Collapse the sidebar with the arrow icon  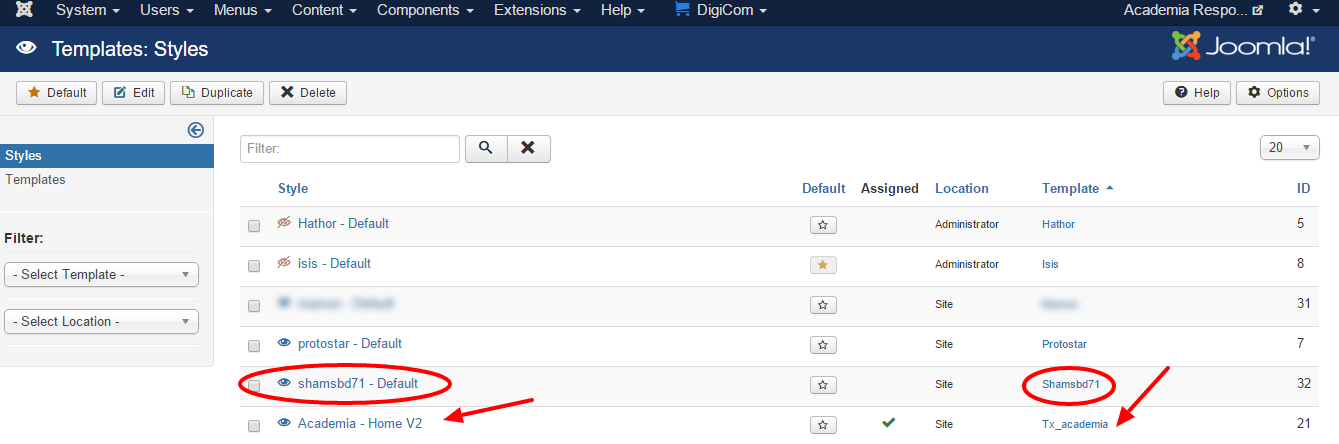[x=196, y=130]
